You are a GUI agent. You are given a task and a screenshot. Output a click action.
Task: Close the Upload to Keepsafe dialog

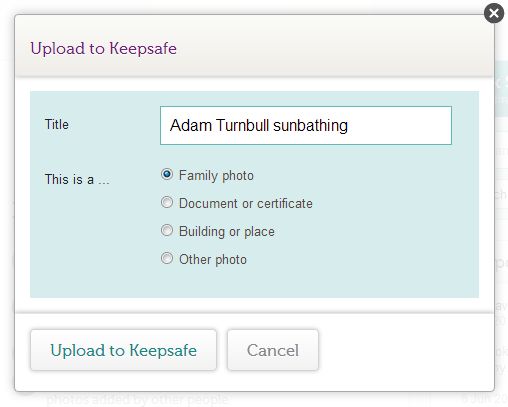tap(494, 13)
